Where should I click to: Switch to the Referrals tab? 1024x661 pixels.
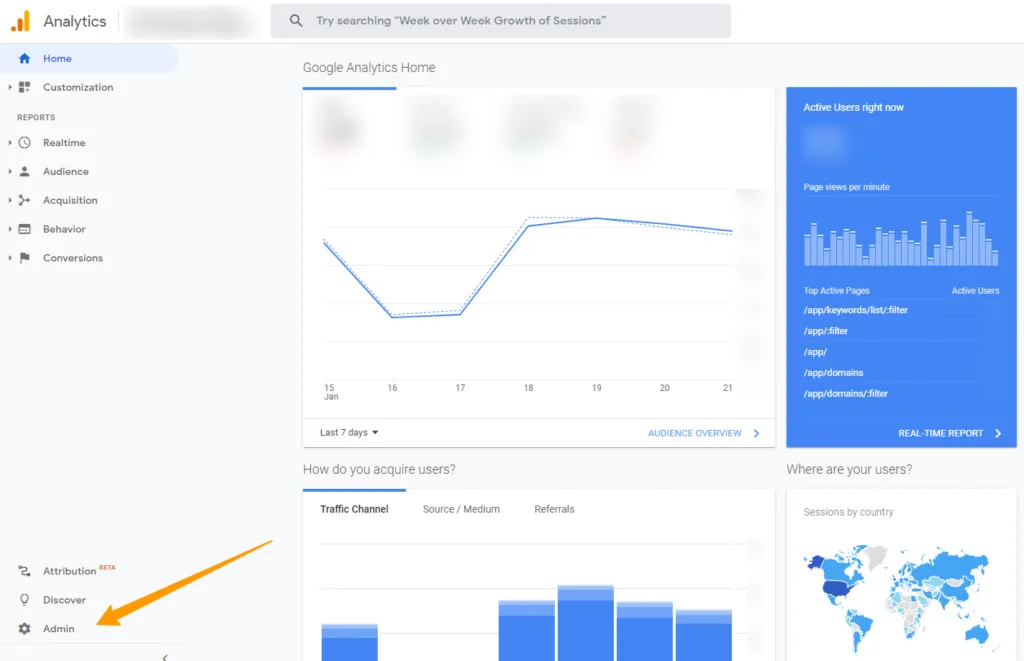[x=554, y=509]
